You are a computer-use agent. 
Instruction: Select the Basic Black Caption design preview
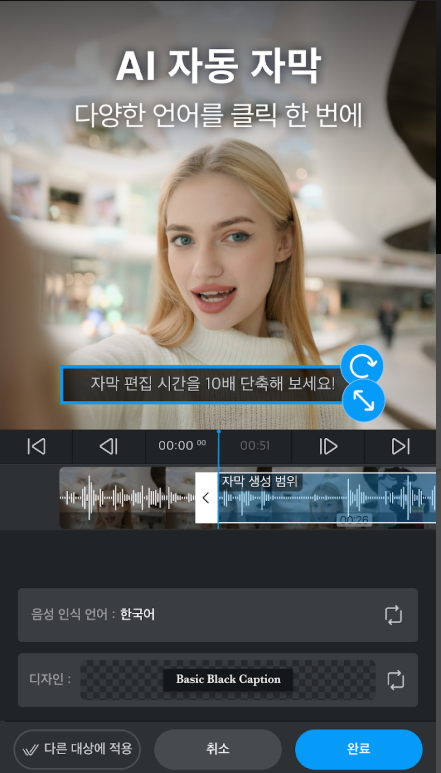(x=228, y=680)
